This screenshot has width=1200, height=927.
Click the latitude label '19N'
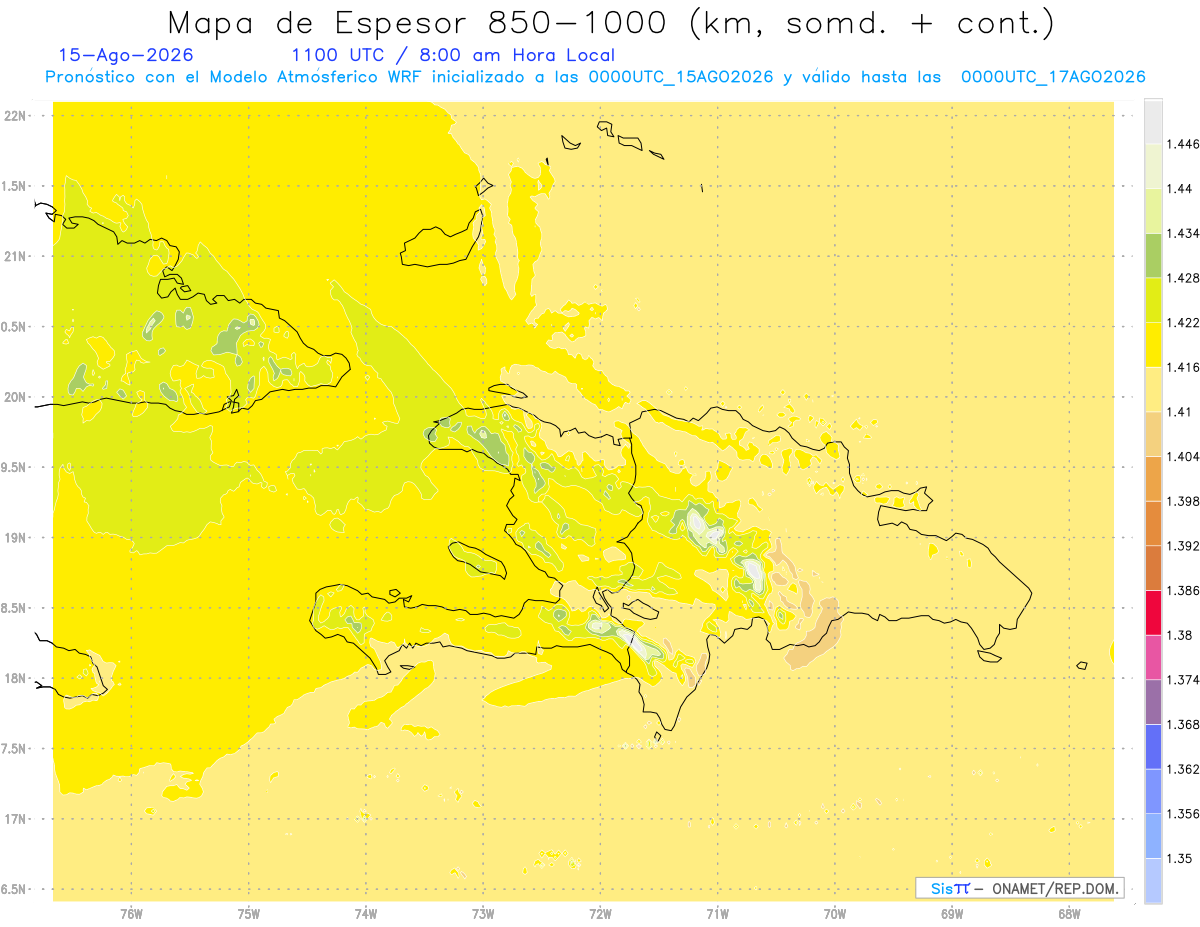click(x=17, y=538)
